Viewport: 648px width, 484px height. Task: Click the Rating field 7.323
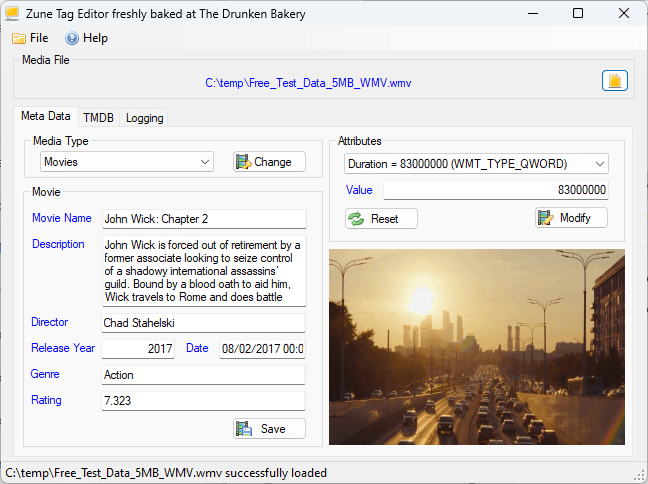pos(203,401)
